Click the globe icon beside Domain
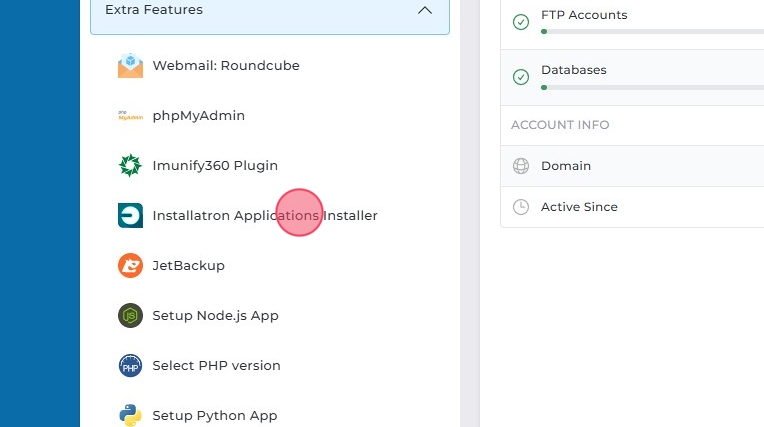Viewport: 764px width, 427px height. (520, 166)
